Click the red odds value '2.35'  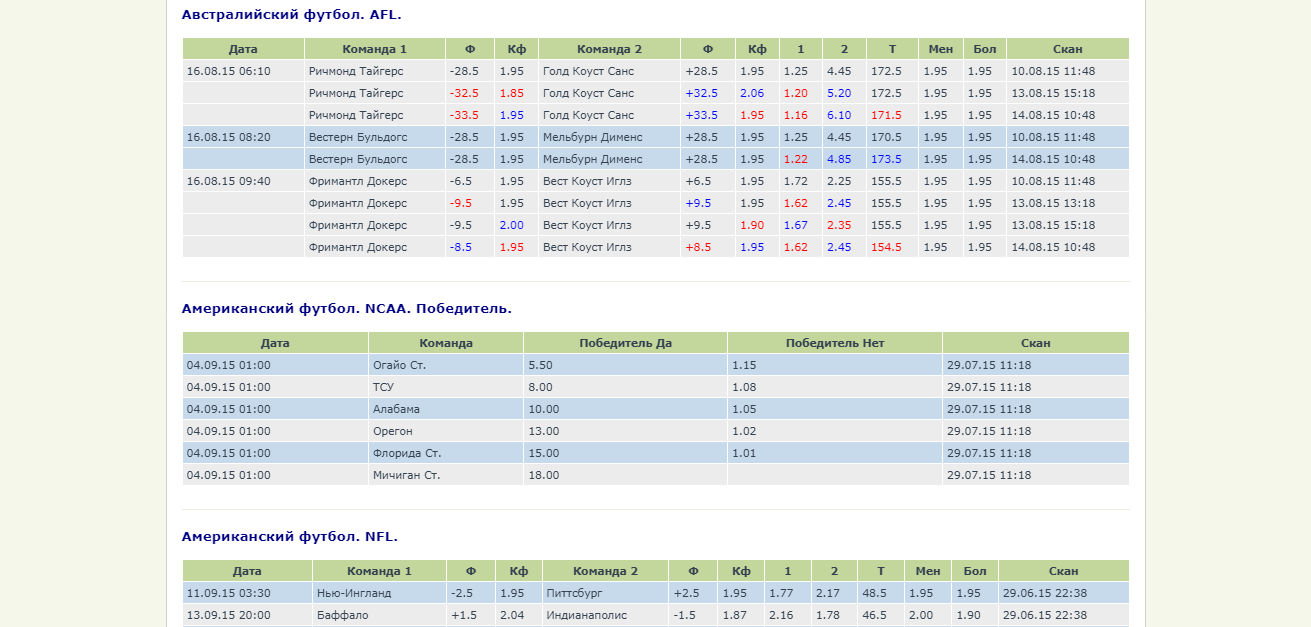pyautogui.click(x=839, y=225)
